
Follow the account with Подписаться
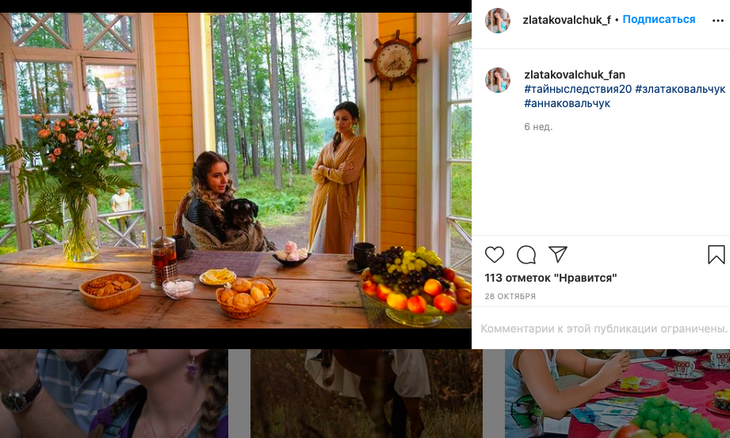click(659, 20)
